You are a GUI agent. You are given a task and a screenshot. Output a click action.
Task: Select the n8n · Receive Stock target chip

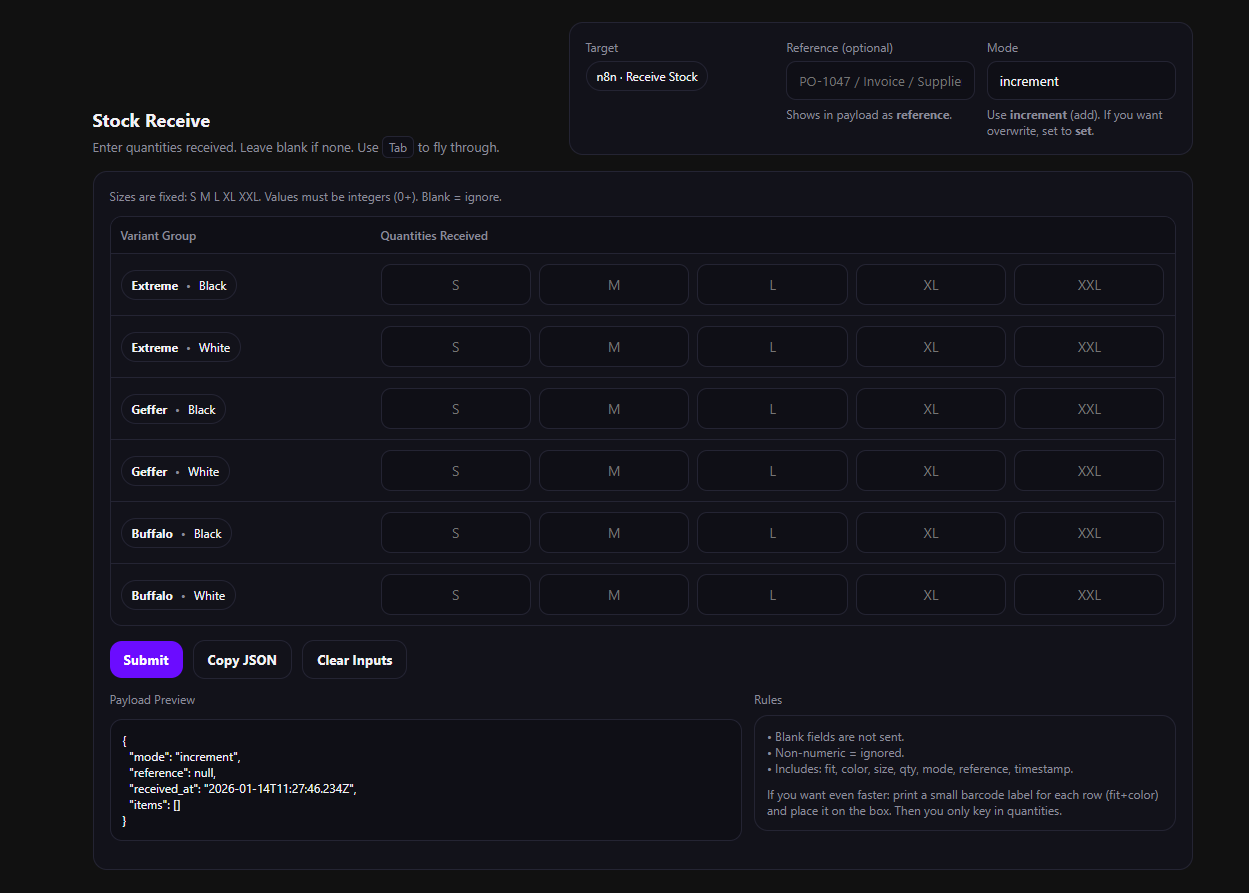pyautogui.click(x=647, y=77)
